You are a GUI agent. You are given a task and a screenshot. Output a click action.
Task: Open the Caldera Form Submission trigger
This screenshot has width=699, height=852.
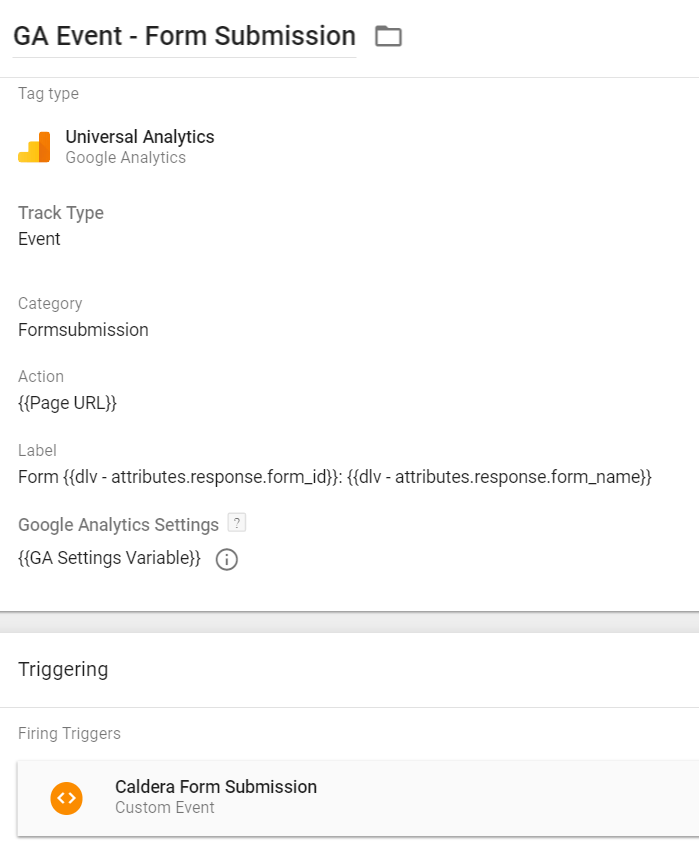[x=216, y=787]
